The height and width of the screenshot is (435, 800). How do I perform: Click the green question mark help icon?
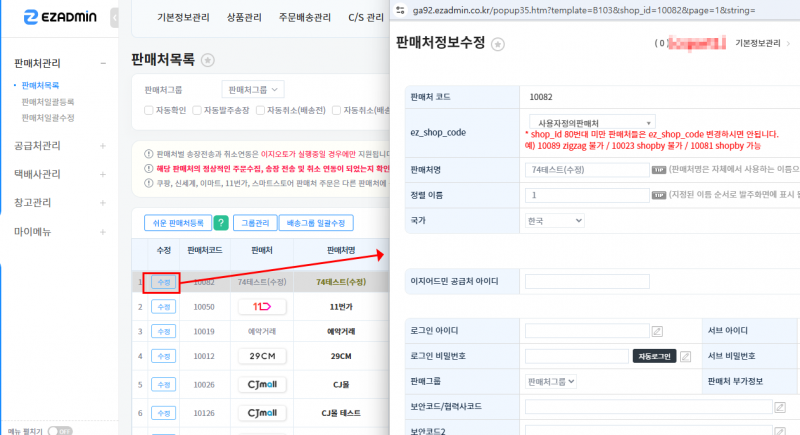[x=221, y=223]
